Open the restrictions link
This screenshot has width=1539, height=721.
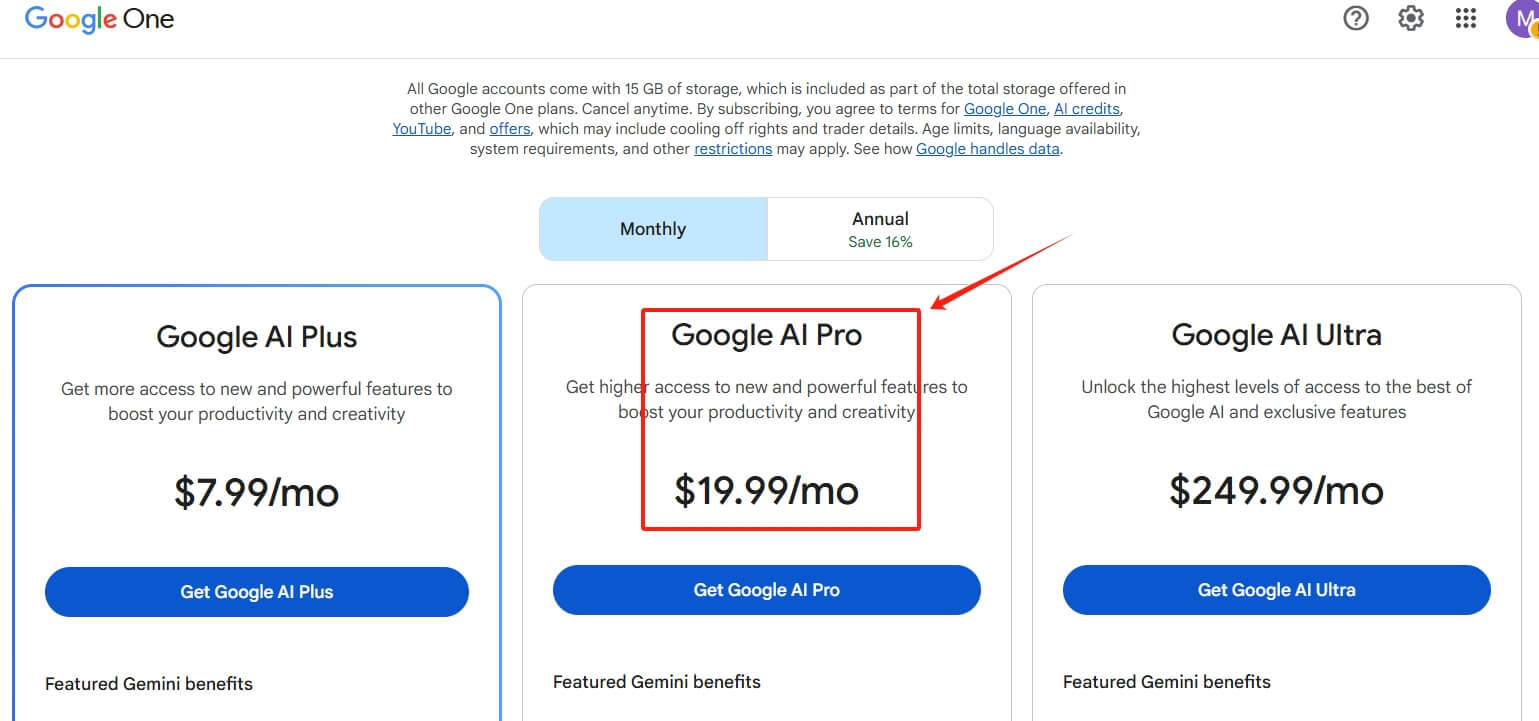(x=733, y=148)
